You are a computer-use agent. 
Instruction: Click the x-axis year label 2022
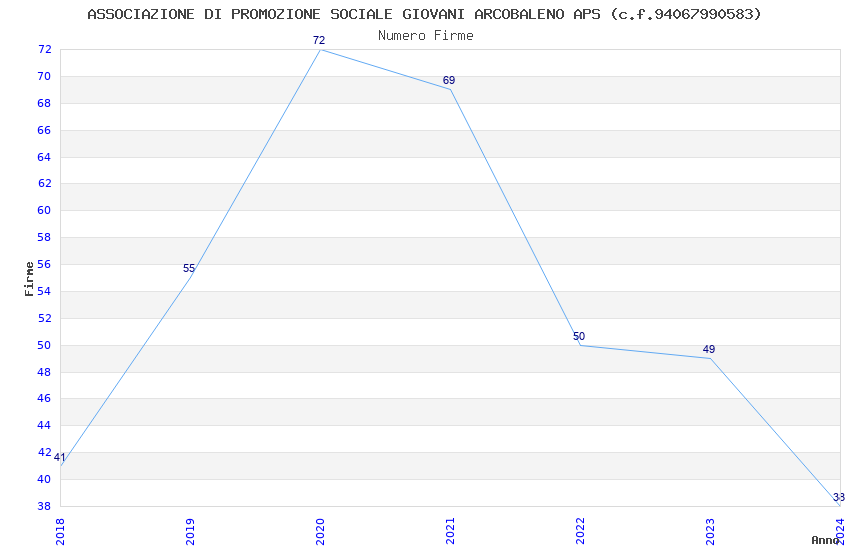[x=581, y=532]
